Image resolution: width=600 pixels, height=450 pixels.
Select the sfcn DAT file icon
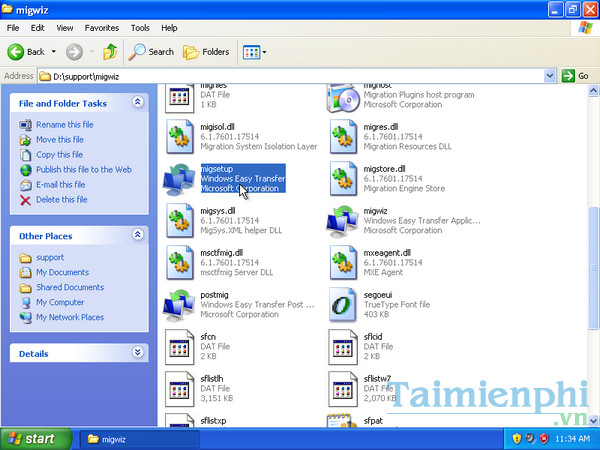point(179,347)
